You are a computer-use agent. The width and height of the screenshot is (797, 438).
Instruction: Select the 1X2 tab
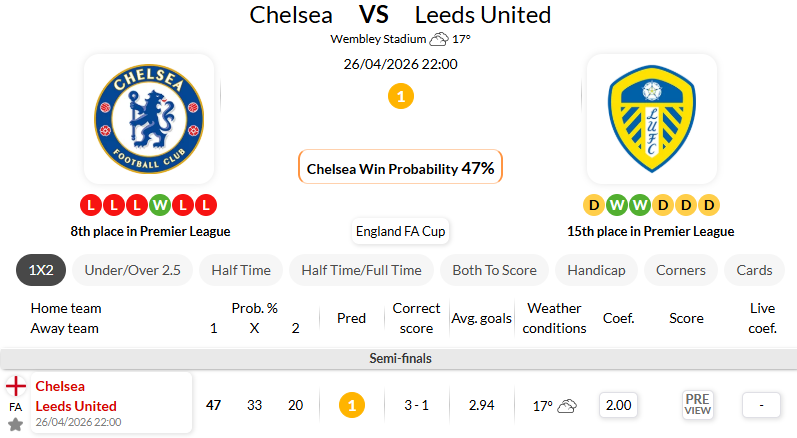tap(42, 270)
